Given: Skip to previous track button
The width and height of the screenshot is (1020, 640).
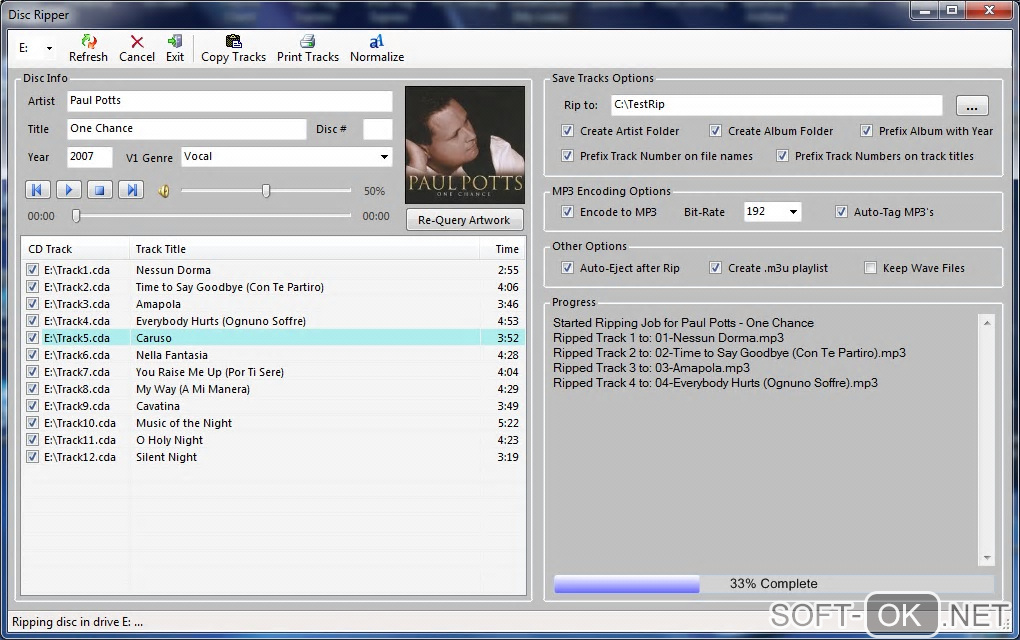Looking at the screenshot, I should tap(37, 190).
